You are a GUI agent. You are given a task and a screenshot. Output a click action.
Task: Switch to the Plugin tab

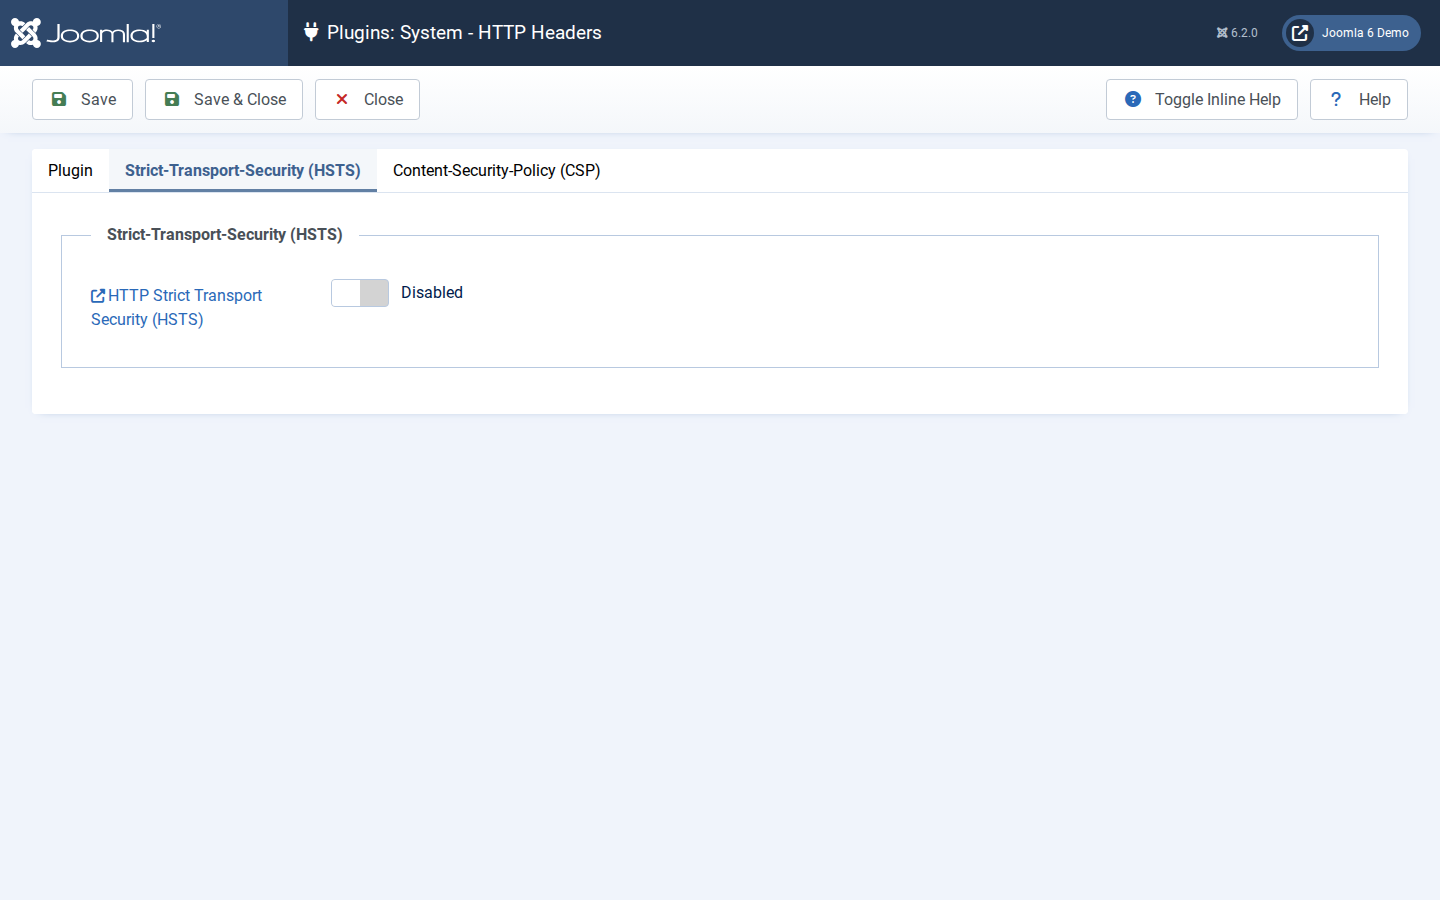tap(70, 170)
